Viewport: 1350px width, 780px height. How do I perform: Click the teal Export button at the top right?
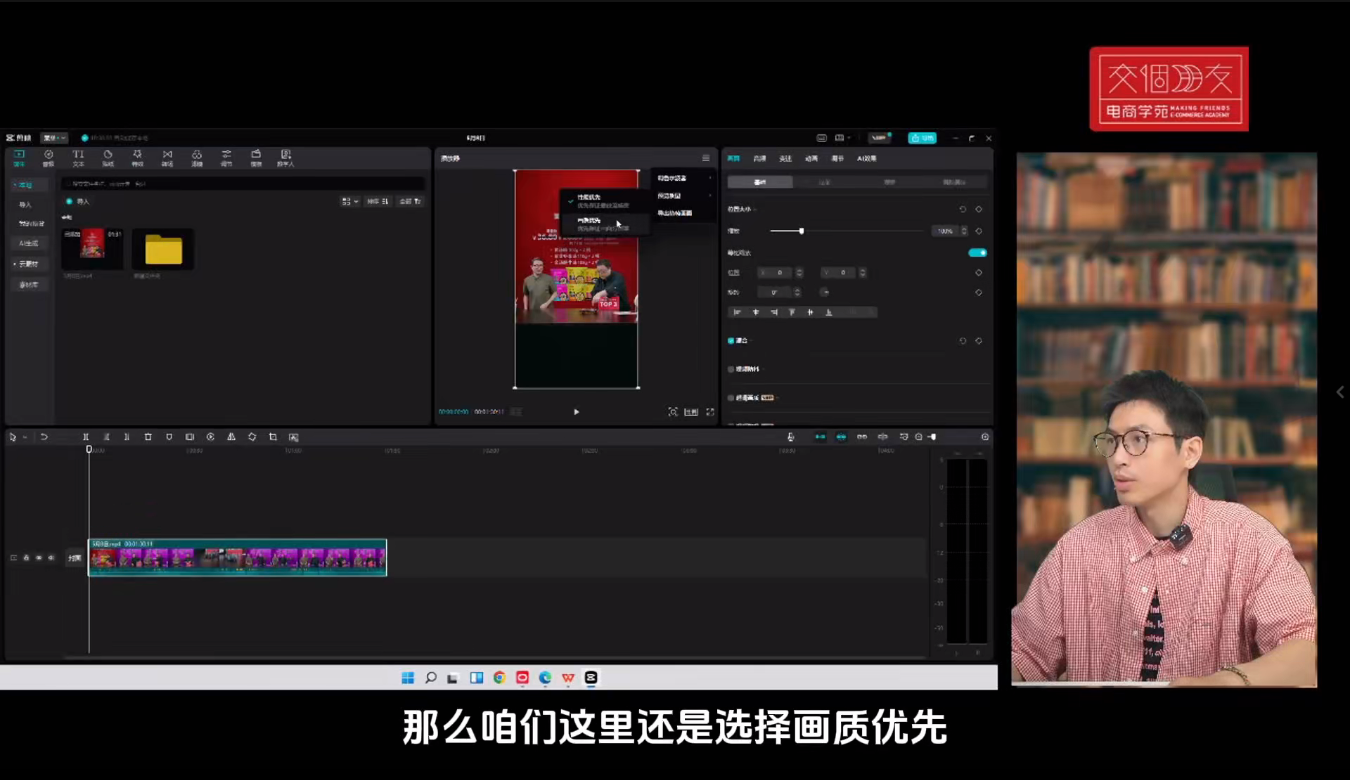coord(921,138)
